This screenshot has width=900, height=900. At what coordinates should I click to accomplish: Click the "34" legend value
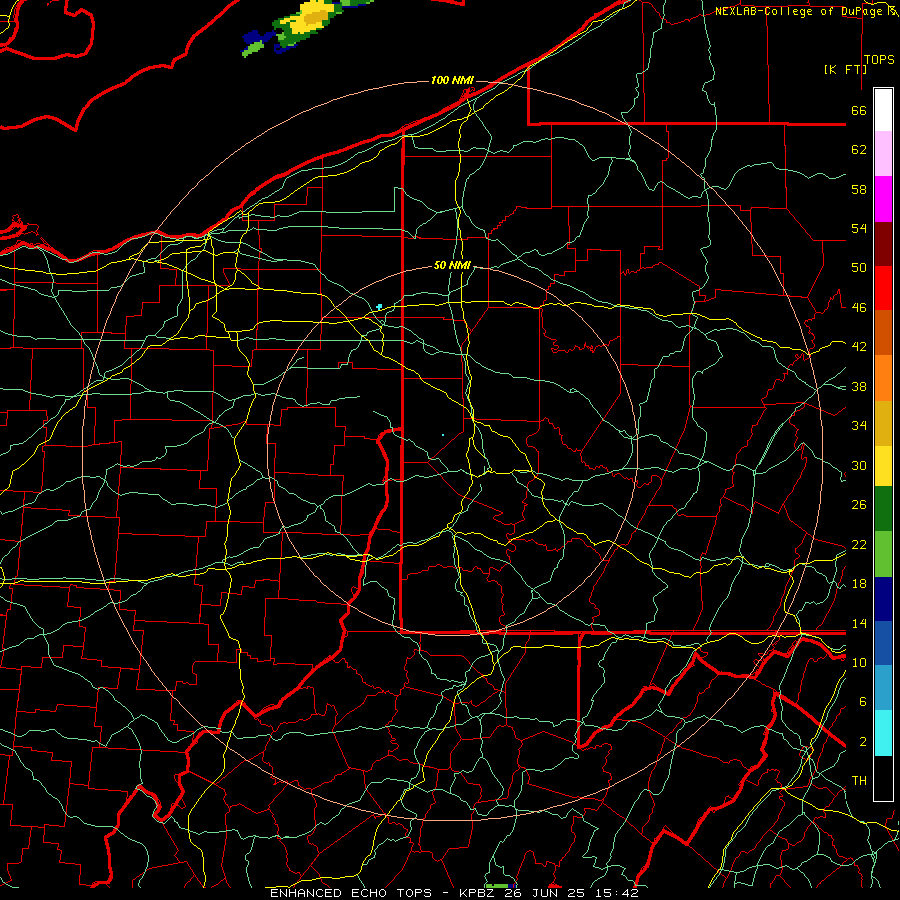coord(859,426)
